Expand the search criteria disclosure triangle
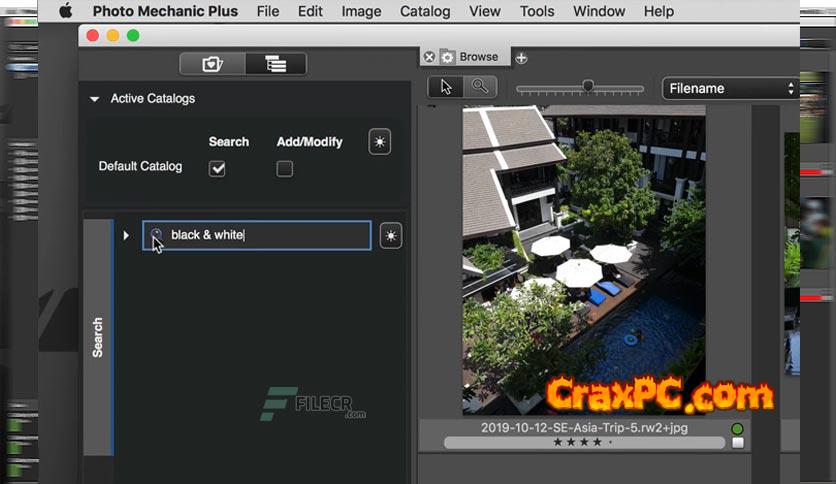Screen dimensions: 836x484 pos(126,236)
